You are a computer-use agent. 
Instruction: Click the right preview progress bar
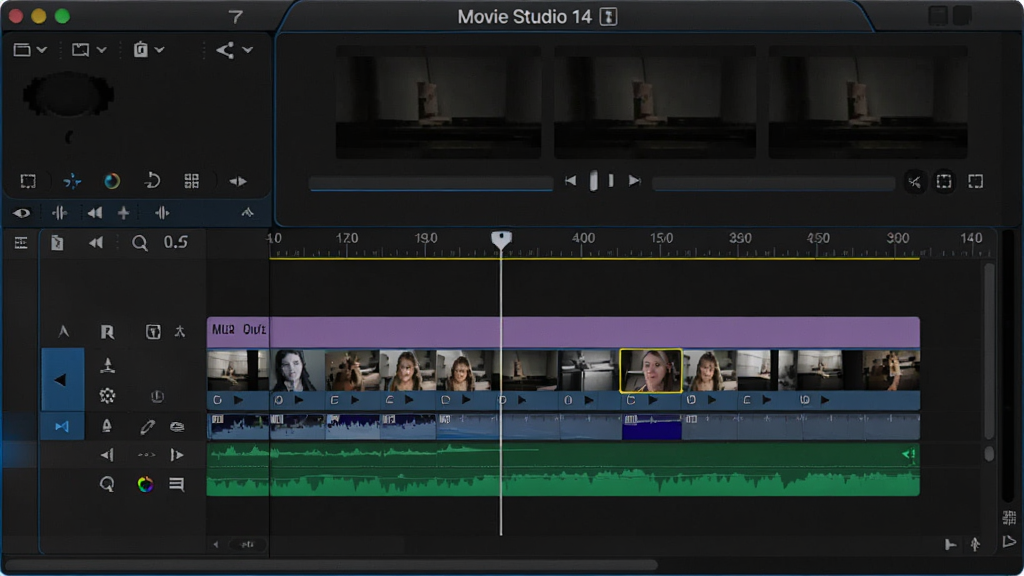(773, 184)
